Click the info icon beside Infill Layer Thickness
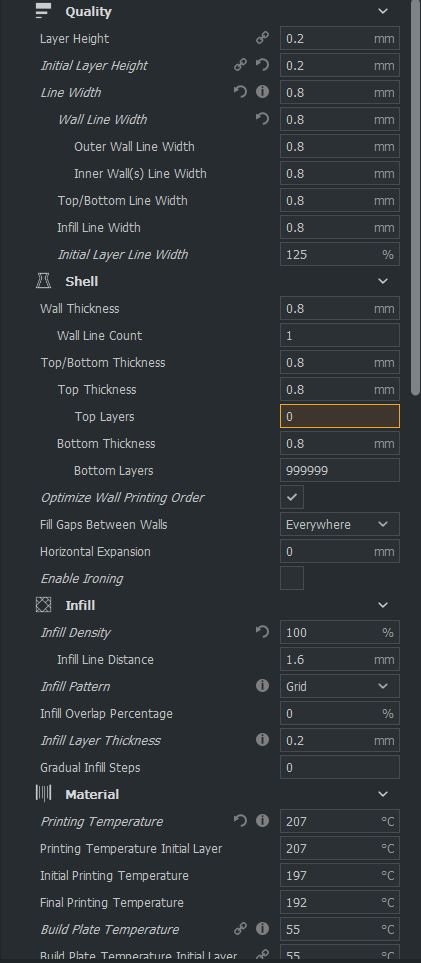The image size is (421, 963). pyautogui.click(x=262, y=740)
